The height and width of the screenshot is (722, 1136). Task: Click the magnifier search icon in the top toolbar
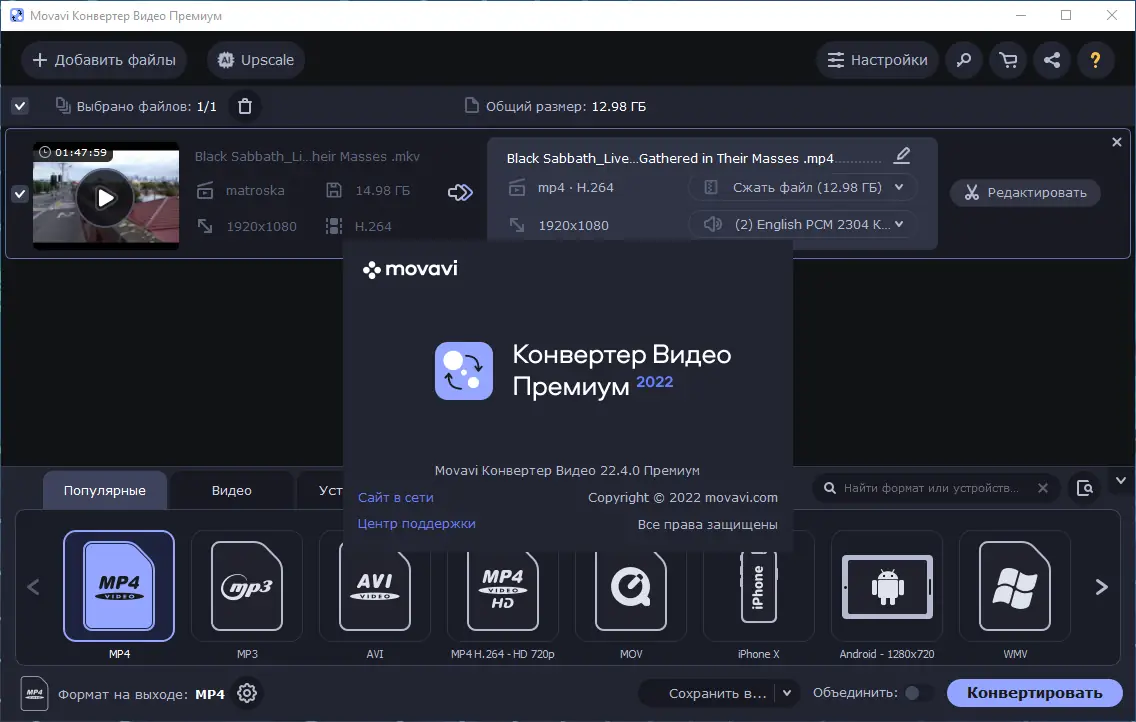pyautogui.click(x=964, y=60)
